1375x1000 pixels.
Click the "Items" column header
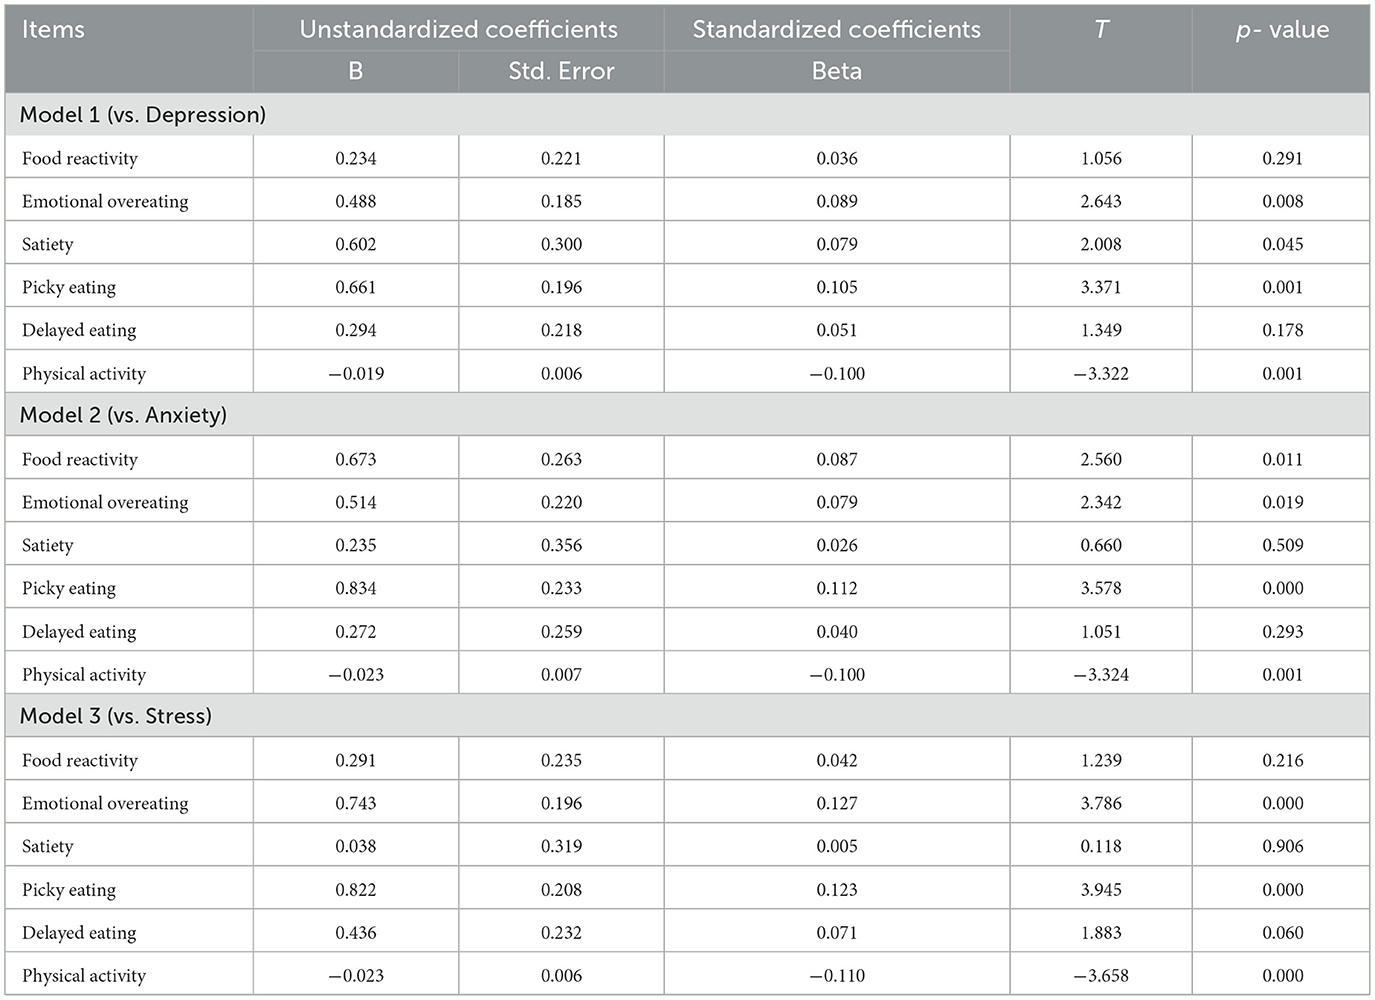(x=53, y=30)
